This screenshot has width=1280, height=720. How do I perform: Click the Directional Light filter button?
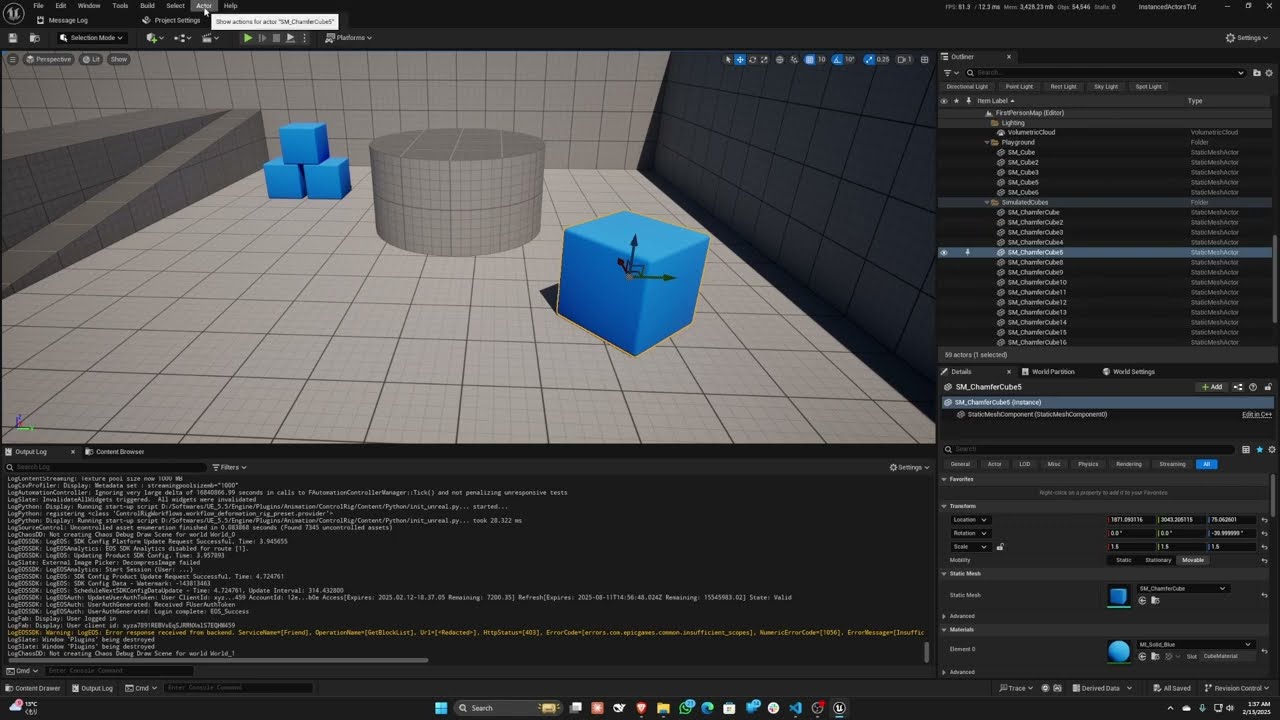click(967, 86)
